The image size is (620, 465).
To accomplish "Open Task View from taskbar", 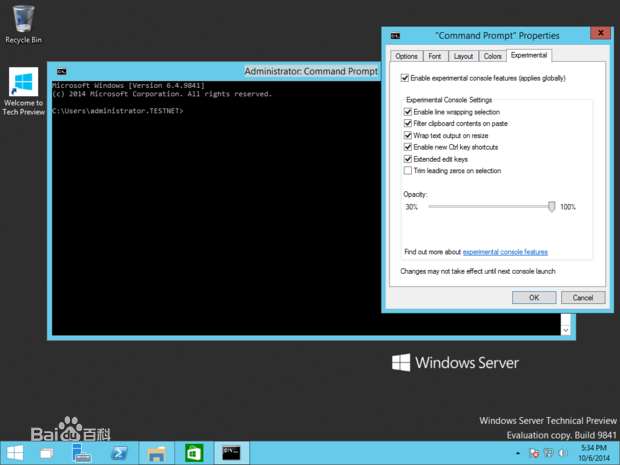I will 47,453.
